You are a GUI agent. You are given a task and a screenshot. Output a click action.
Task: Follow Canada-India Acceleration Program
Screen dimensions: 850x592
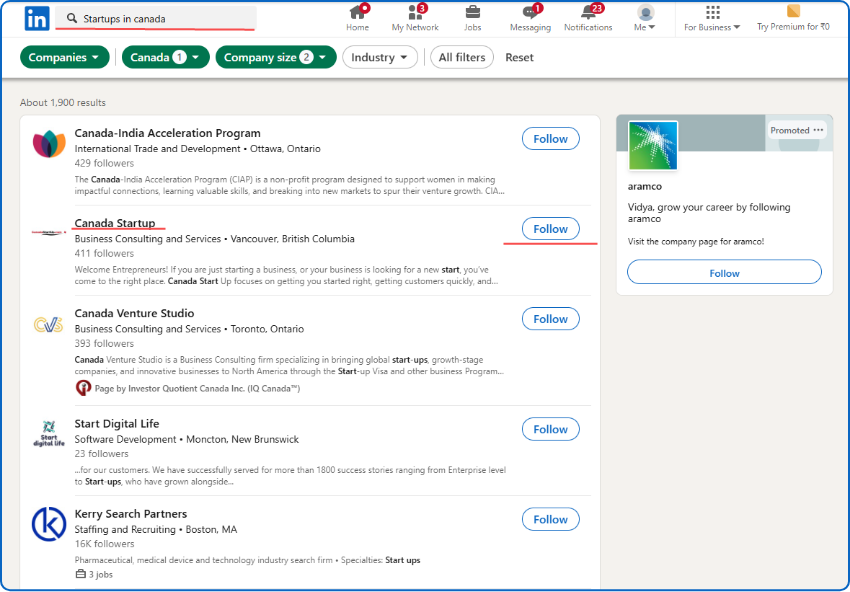[x=550, y=139]
